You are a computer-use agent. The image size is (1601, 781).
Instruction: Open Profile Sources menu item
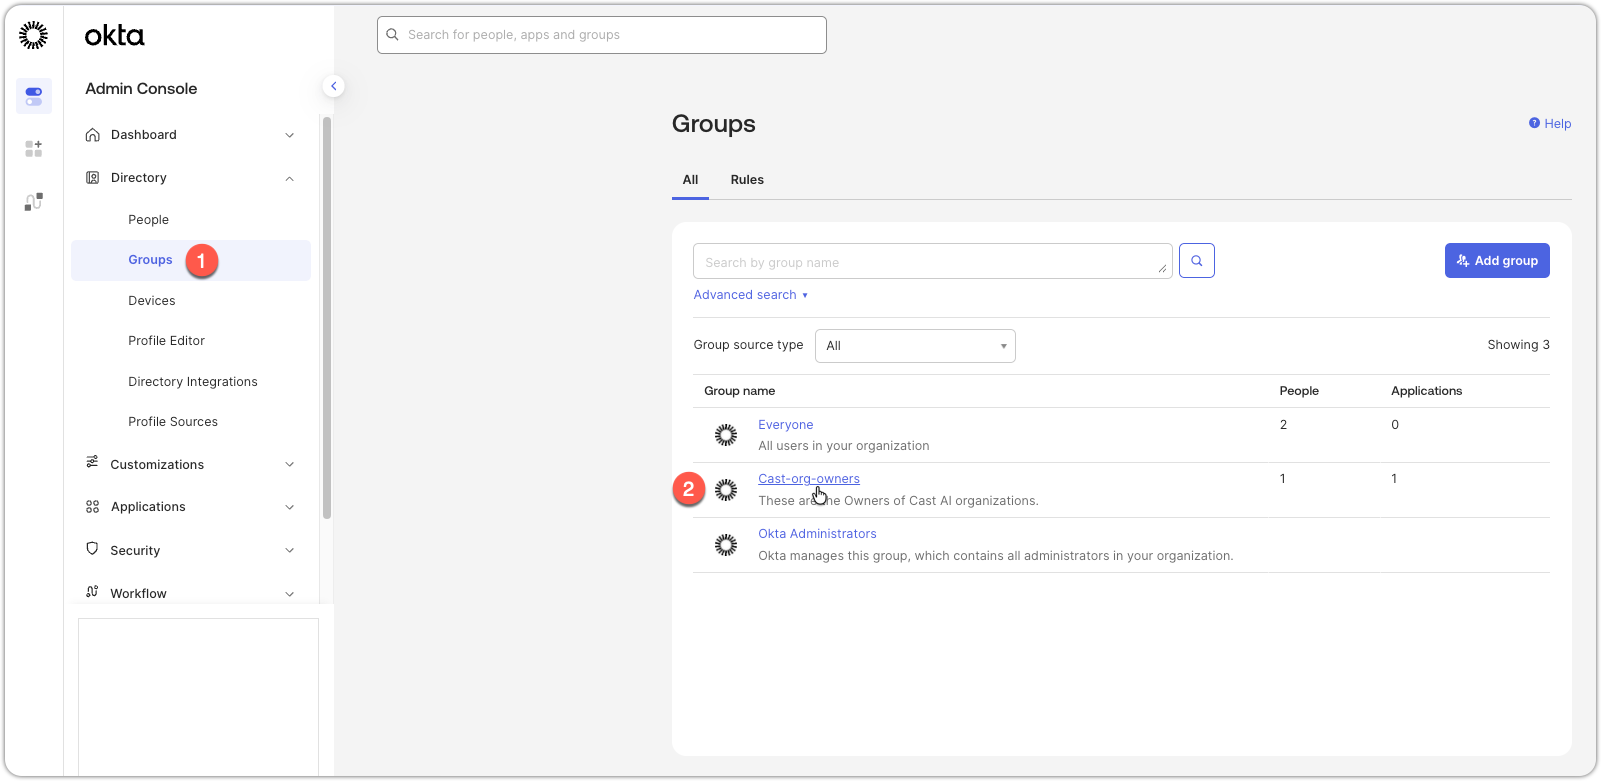(x=173, y=422)
